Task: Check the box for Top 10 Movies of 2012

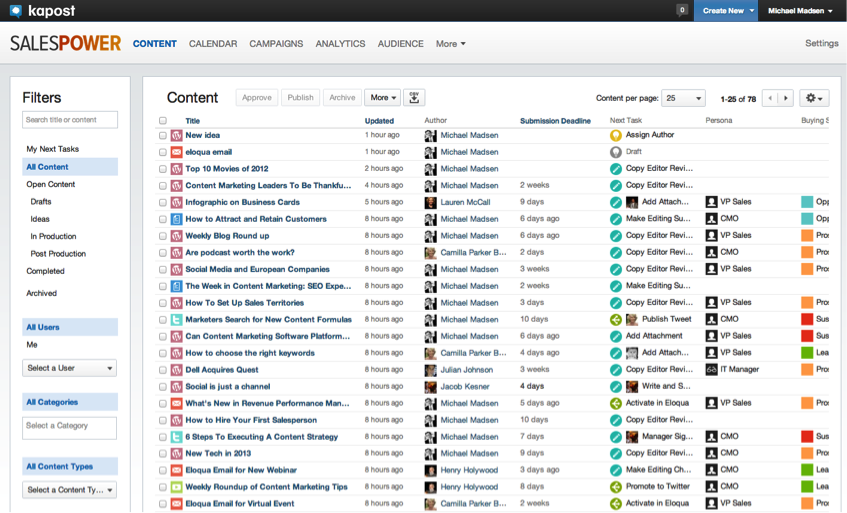Action: pyautogui.click(x=163, y=169)
